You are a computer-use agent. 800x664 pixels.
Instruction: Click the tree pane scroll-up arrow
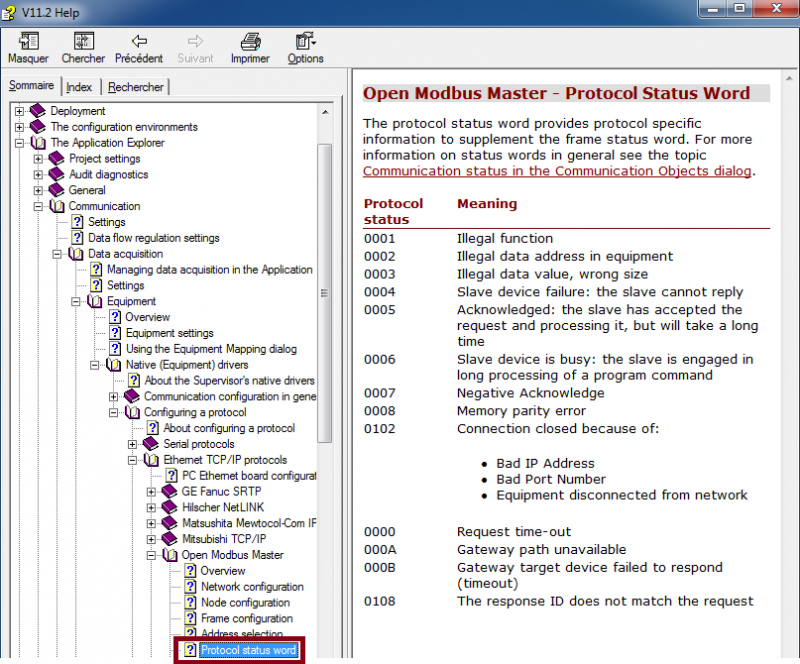point(325,112)
